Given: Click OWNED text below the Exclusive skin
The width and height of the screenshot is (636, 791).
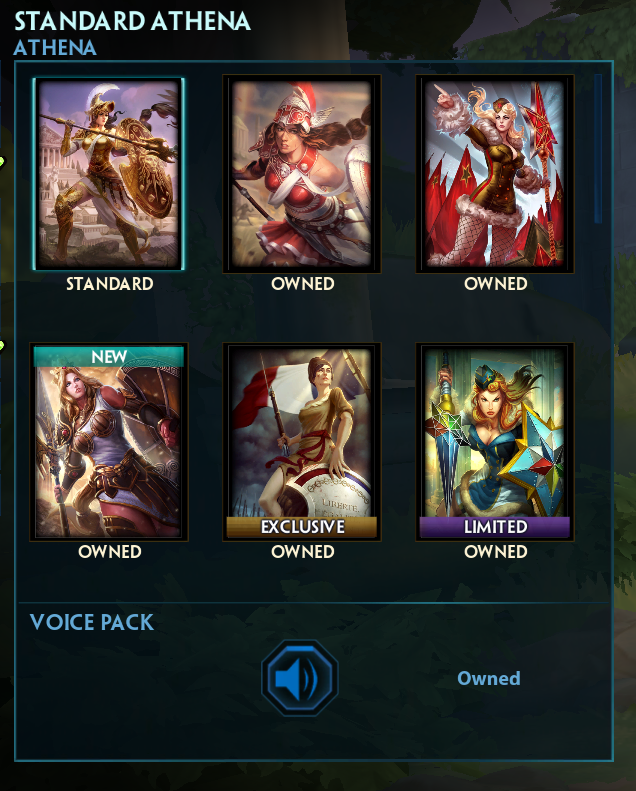Looking at the screenshot, I should point(303,552).
